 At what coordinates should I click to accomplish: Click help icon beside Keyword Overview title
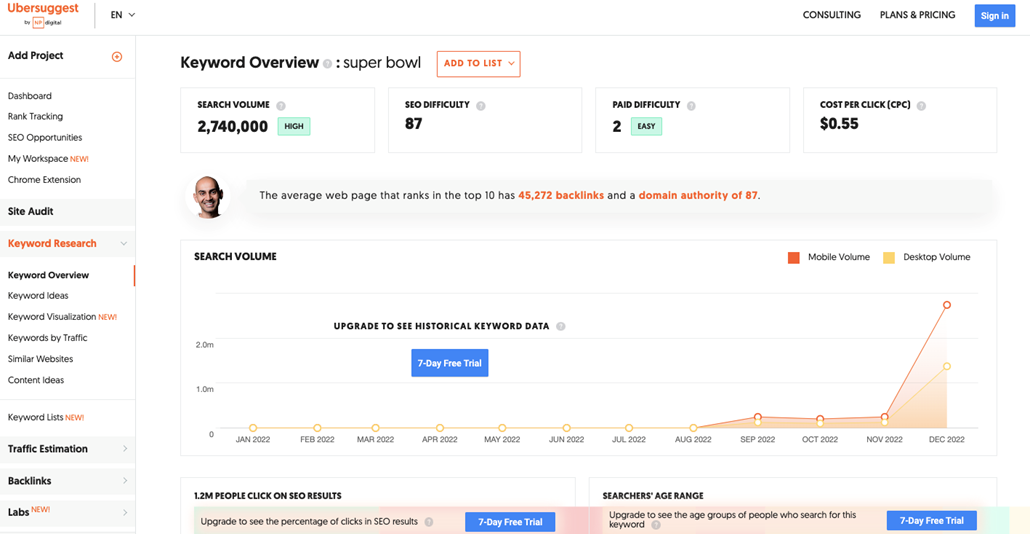pyautogui.click(x=327, y=64)
